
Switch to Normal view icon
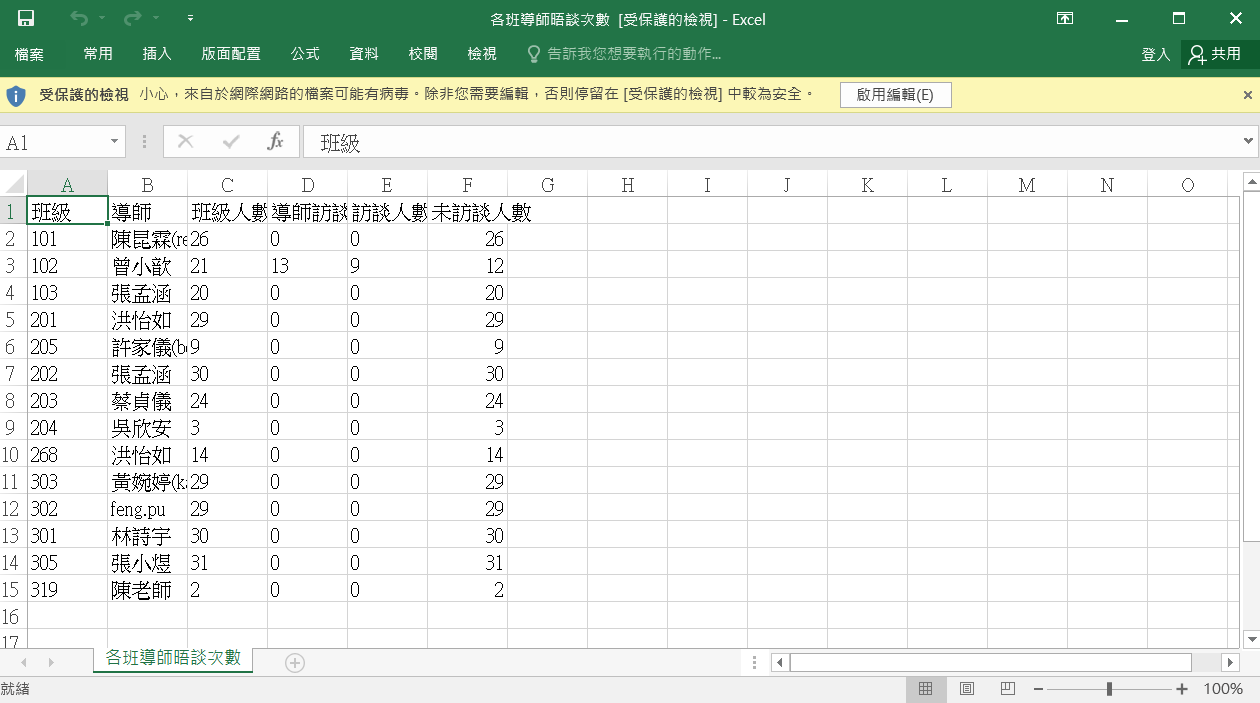[925, 689]
